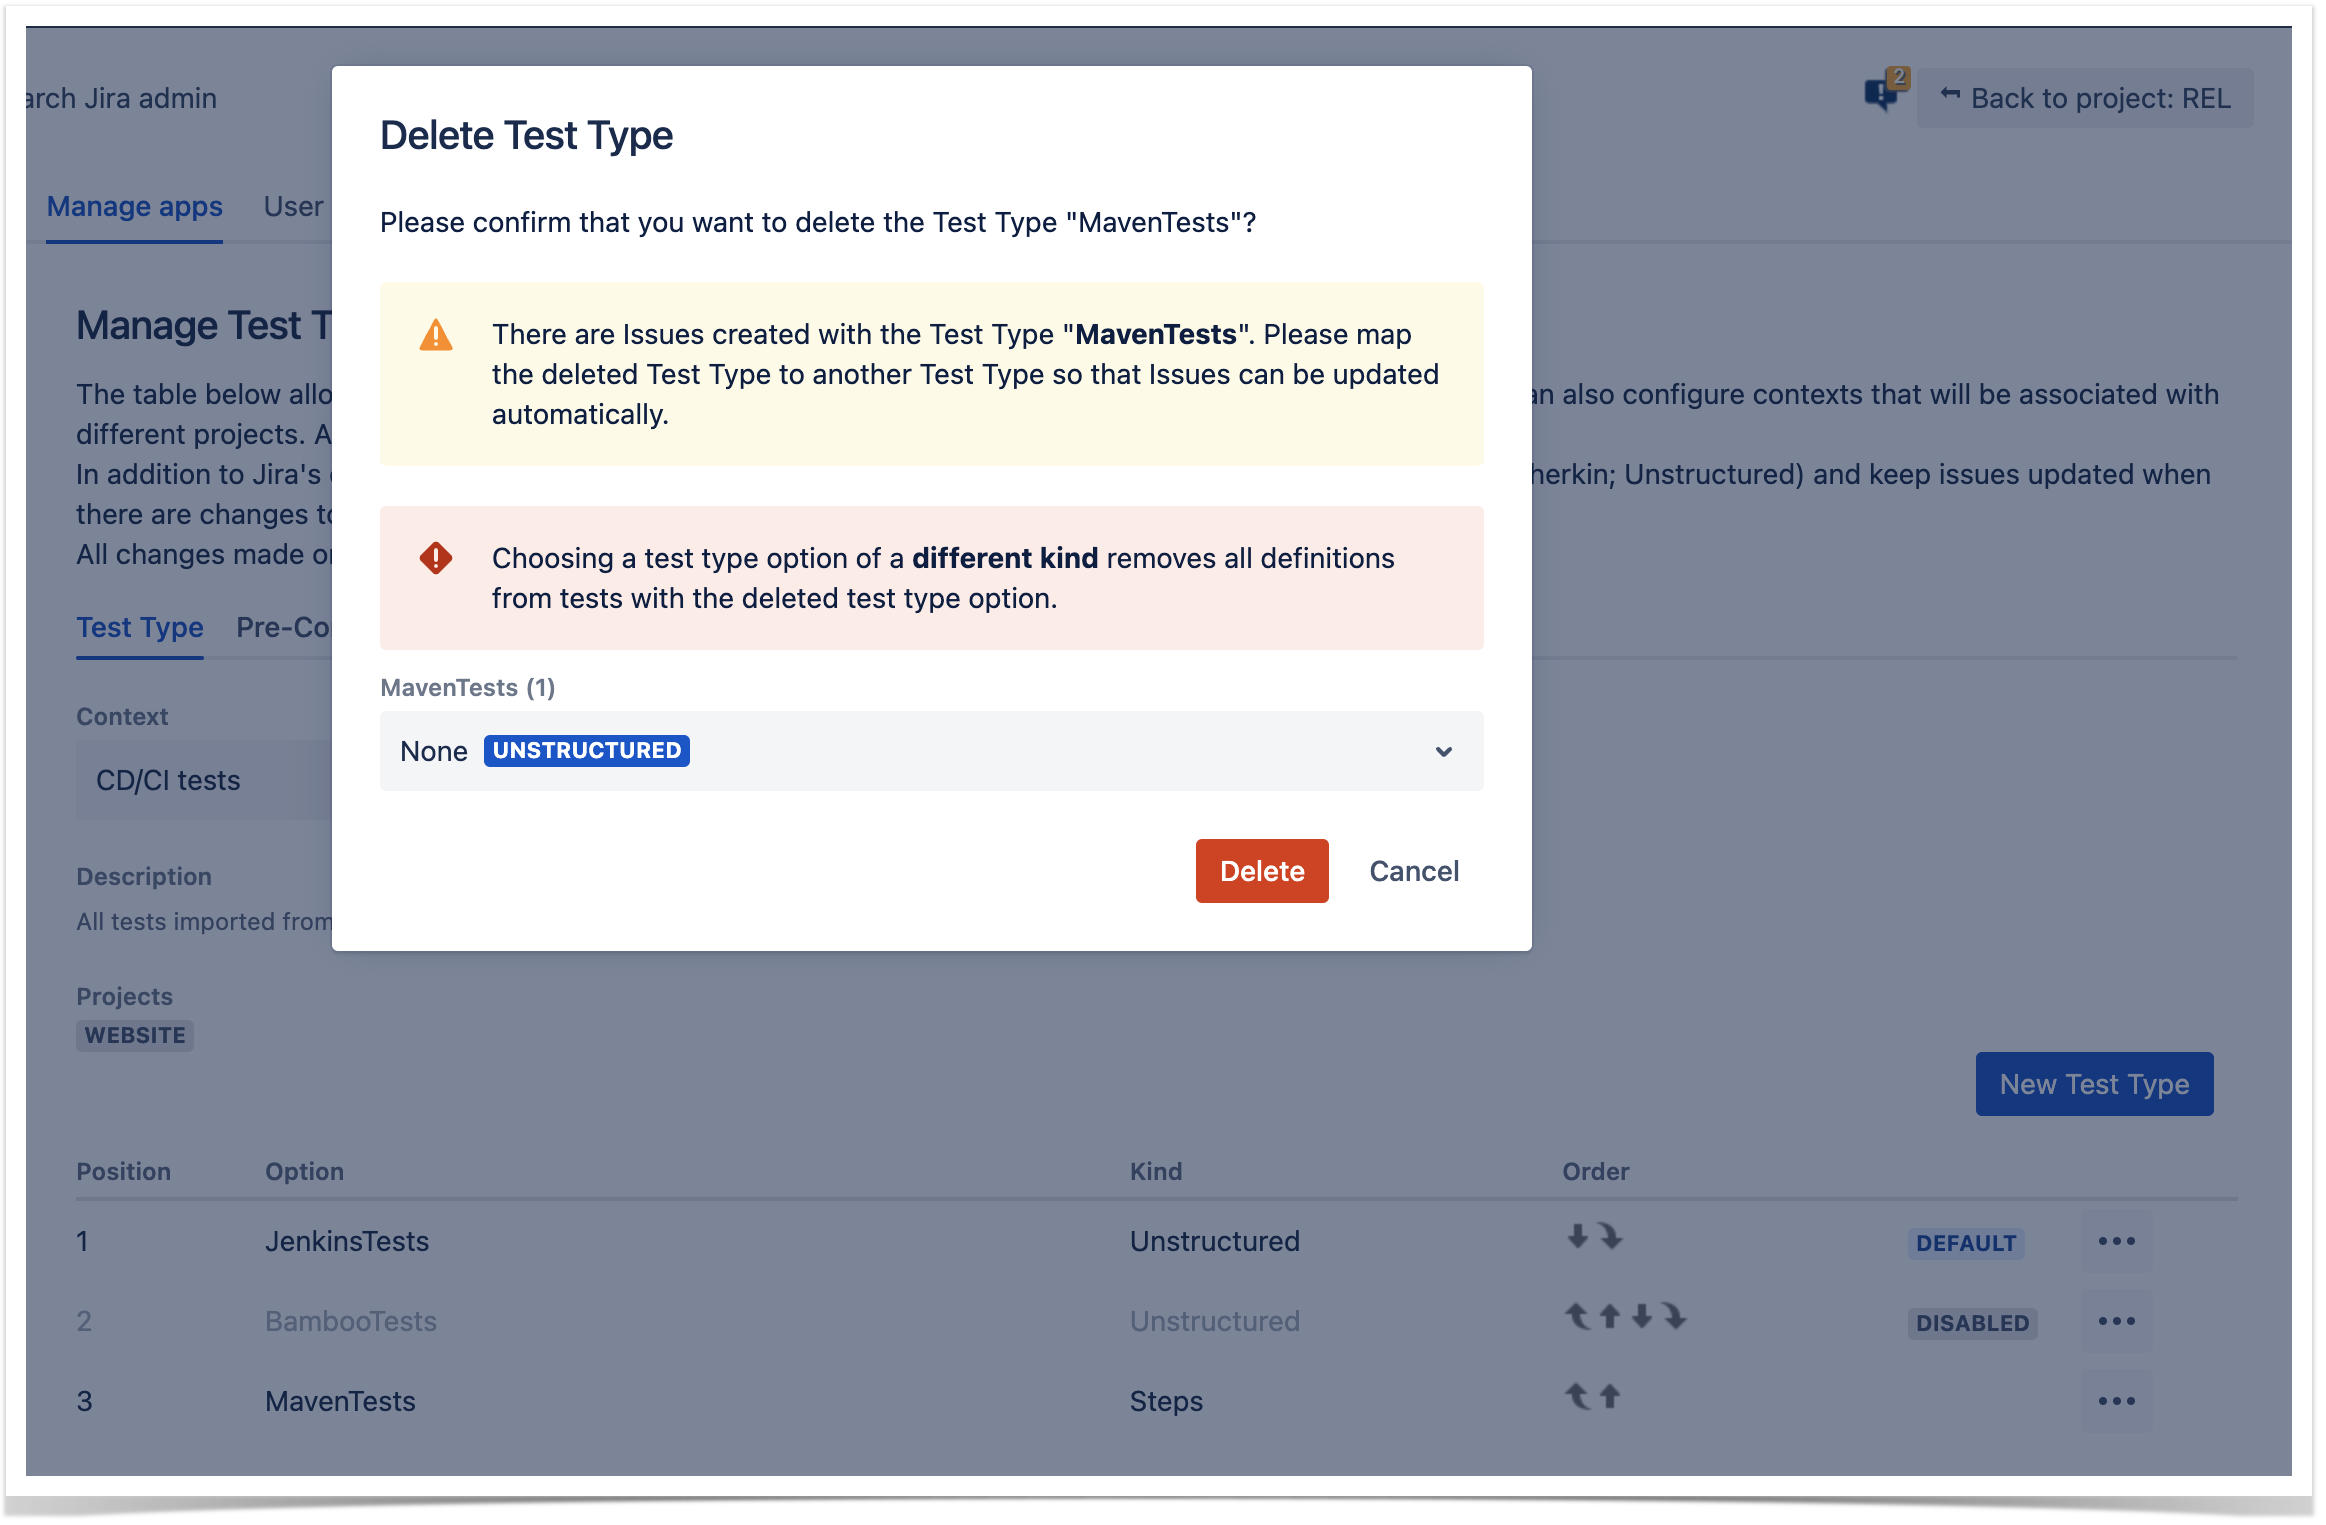Click position number 3 cell
This screenshot has height=1525, width=2326.
tap(84, 1401)
